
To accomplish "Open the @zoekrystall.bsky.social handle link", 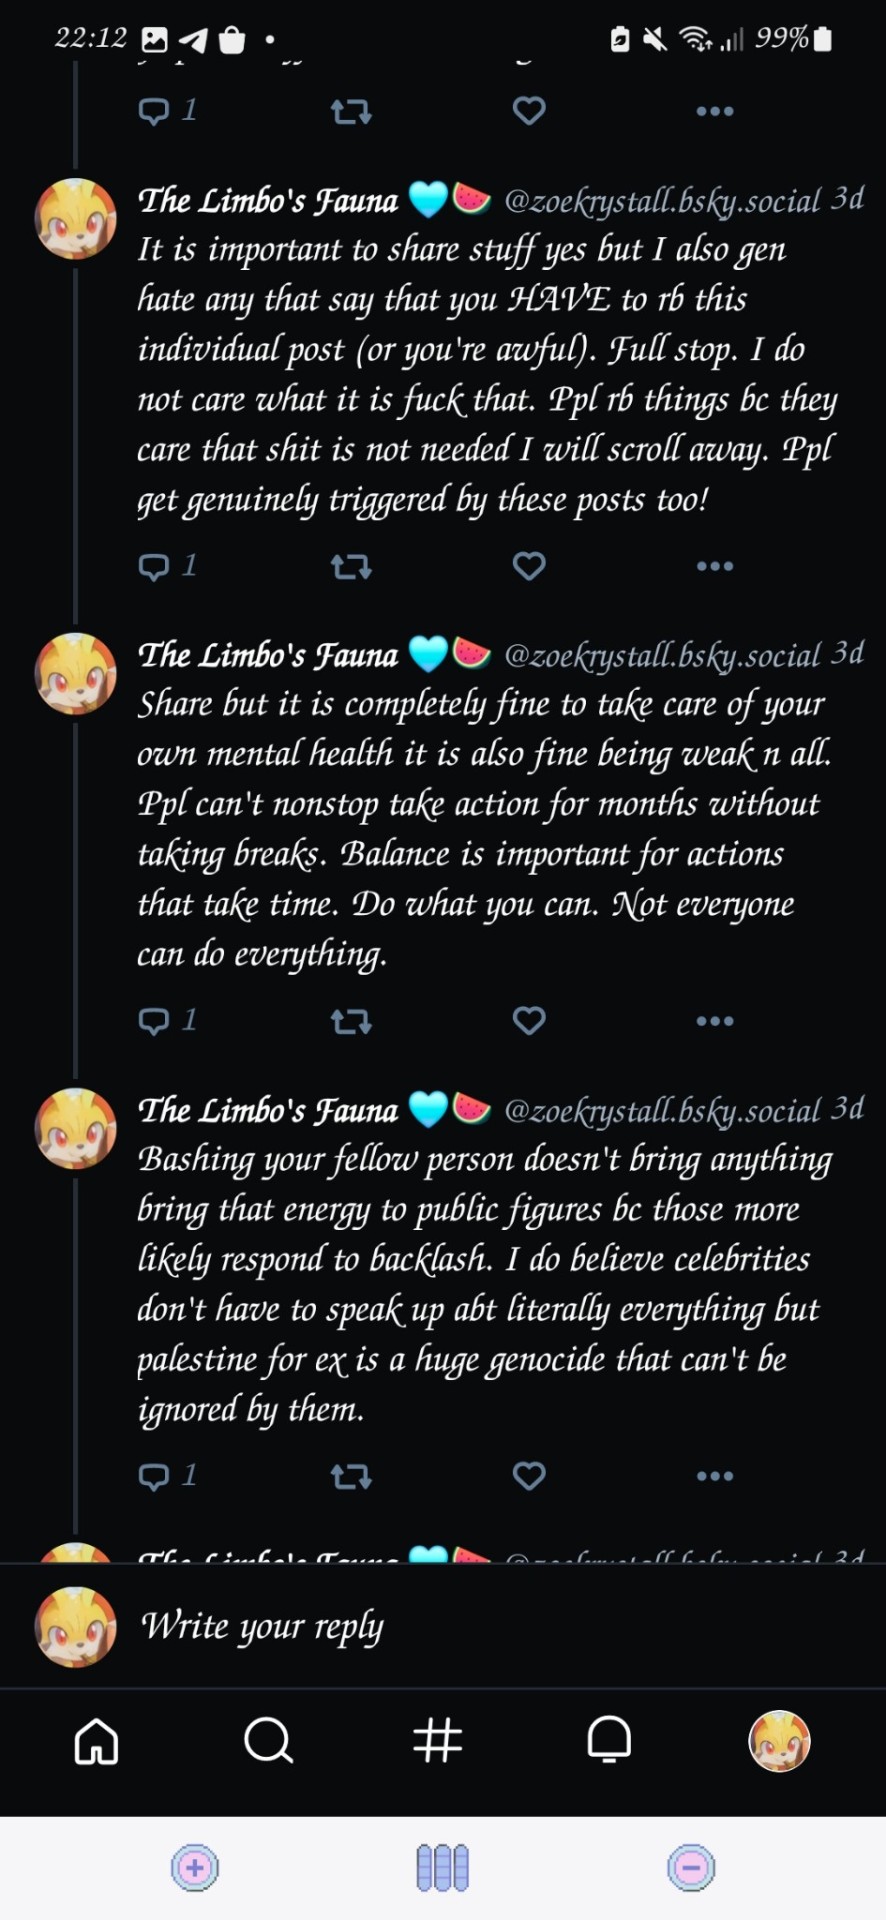I will pyautogui.click(x=663, y=202).
